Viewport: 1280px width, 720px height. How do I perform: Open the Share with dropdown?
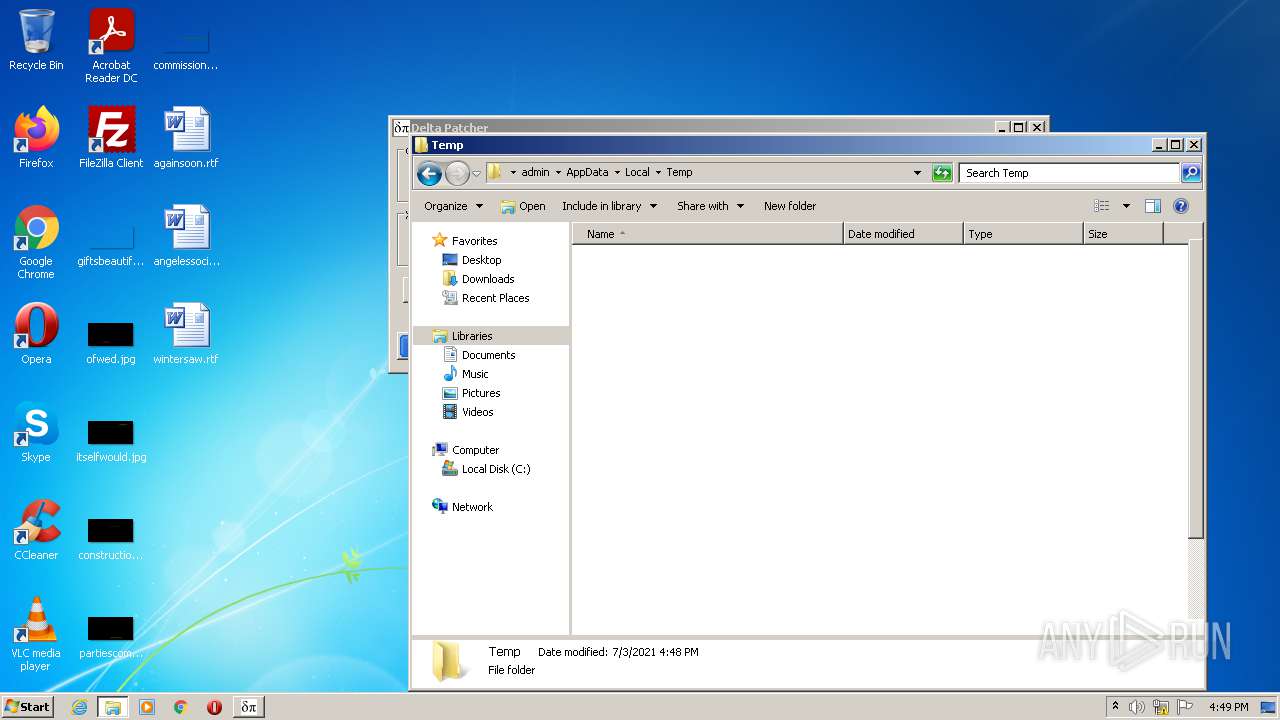point(710,206)
